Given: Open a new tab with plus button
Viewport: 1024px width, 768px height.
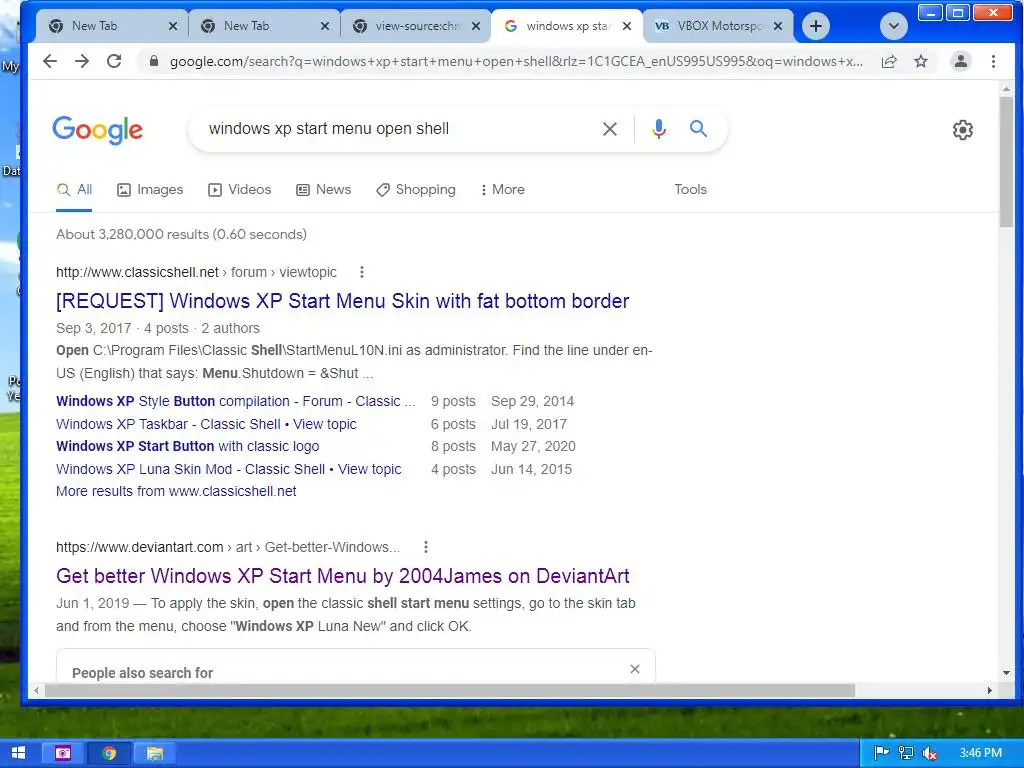Looking at the screenshot, I should pyautogui.click(x=816, y=26).
